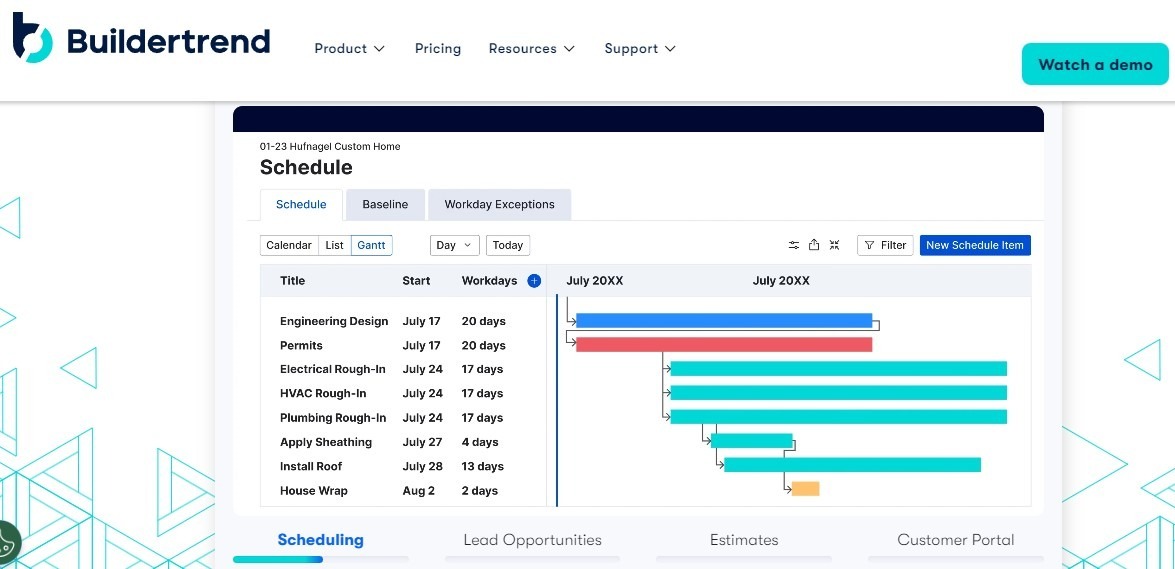
Task: Click the blue Engineering Design Gantt bar
Action: [724, 321]
